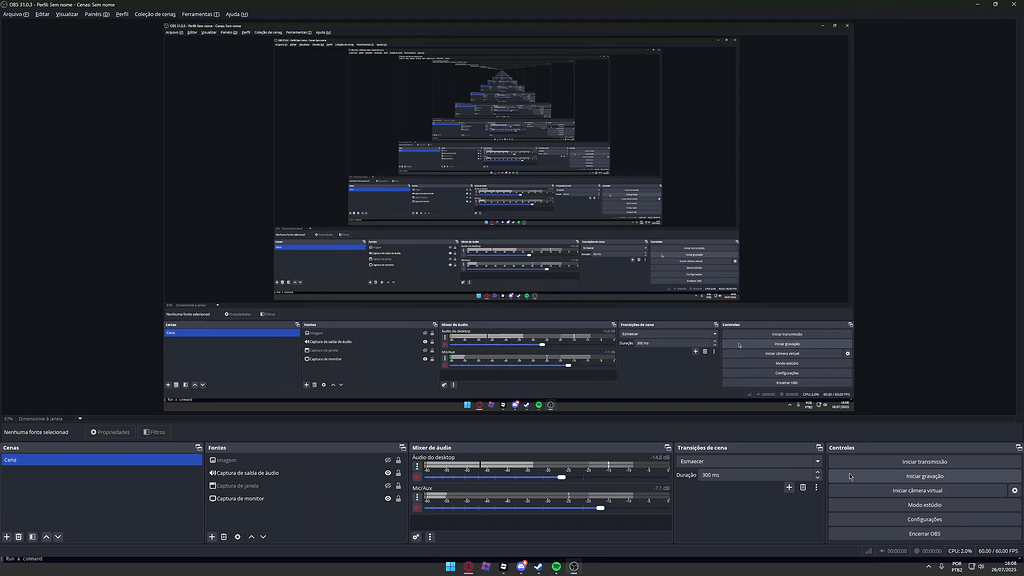
Task: Move scene up in Cenas panel
Action: tap(46, 537)
